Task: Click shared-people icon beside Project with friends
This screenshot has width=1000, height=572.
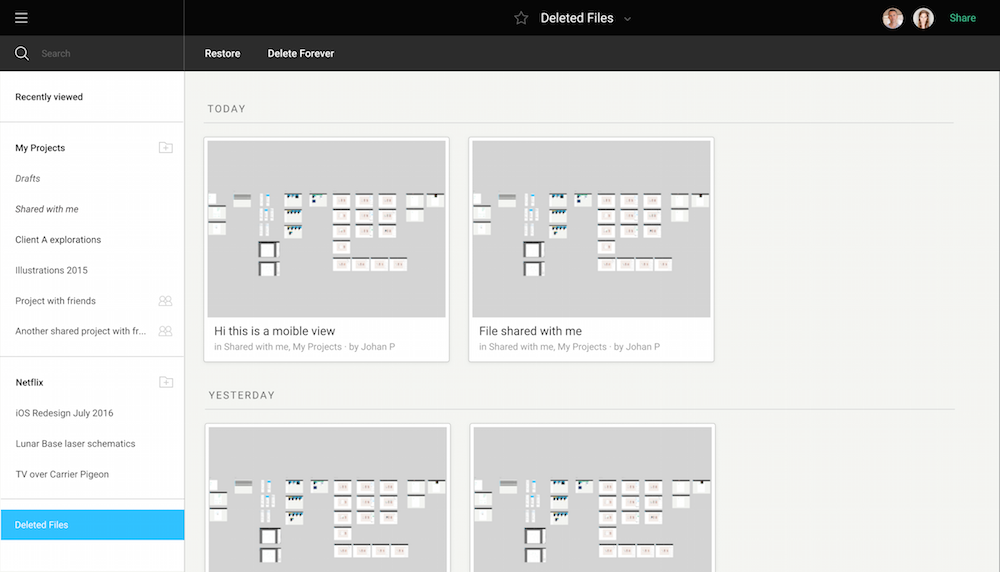Action: [165, 300]
